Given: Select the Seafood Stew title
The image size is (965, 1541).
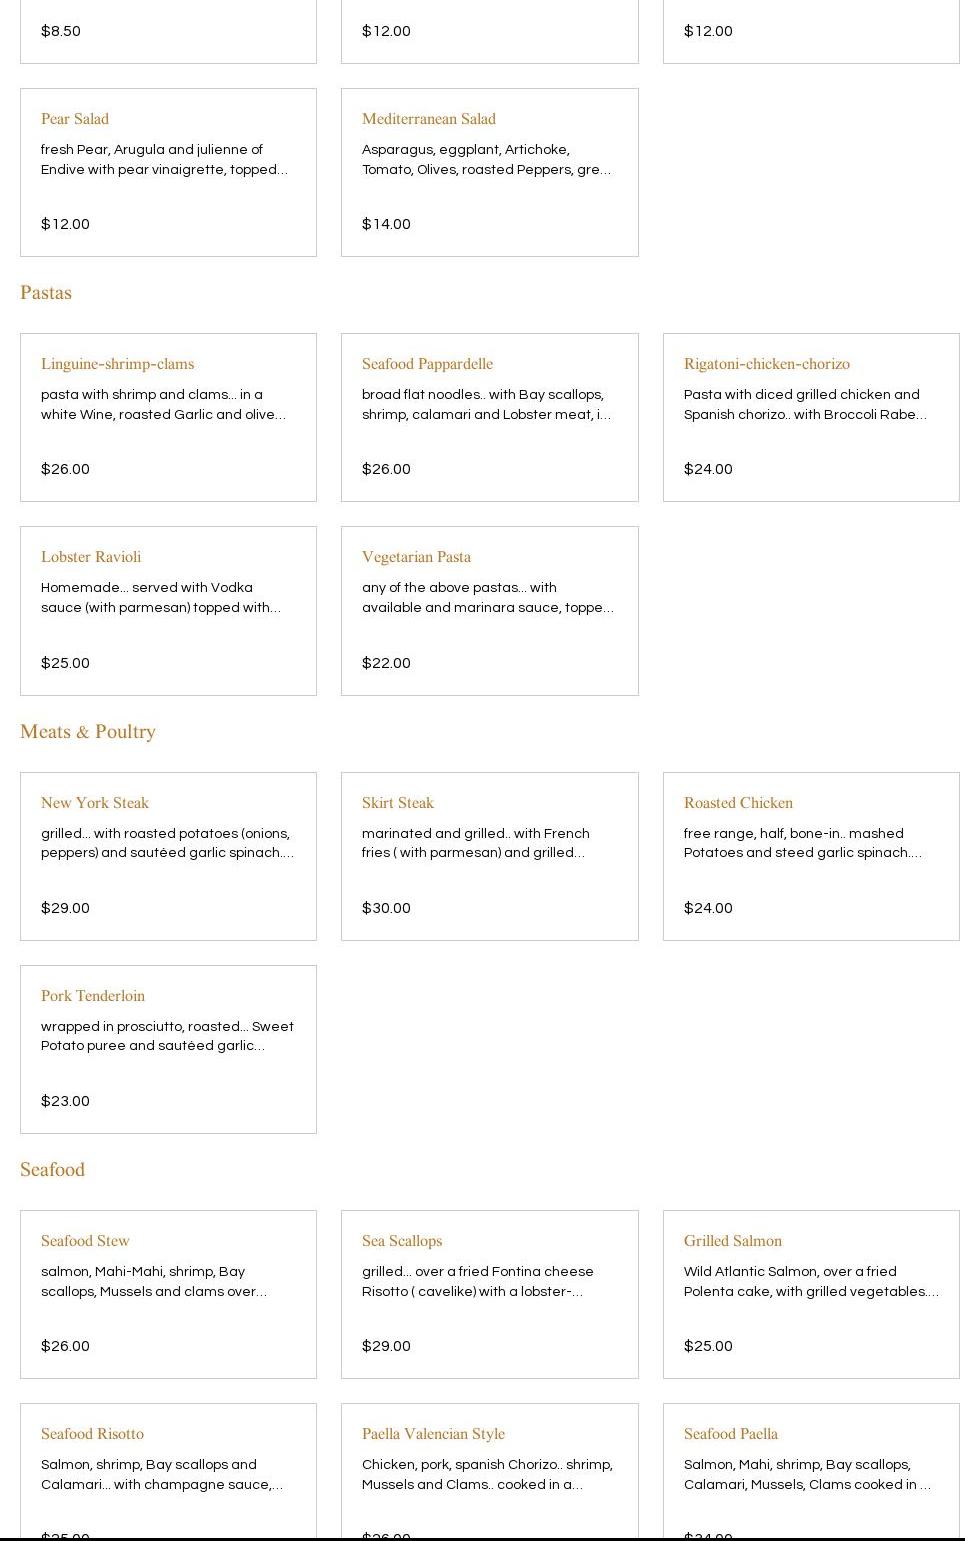Looking at the screenshot, I should [x=85, y=1241].
